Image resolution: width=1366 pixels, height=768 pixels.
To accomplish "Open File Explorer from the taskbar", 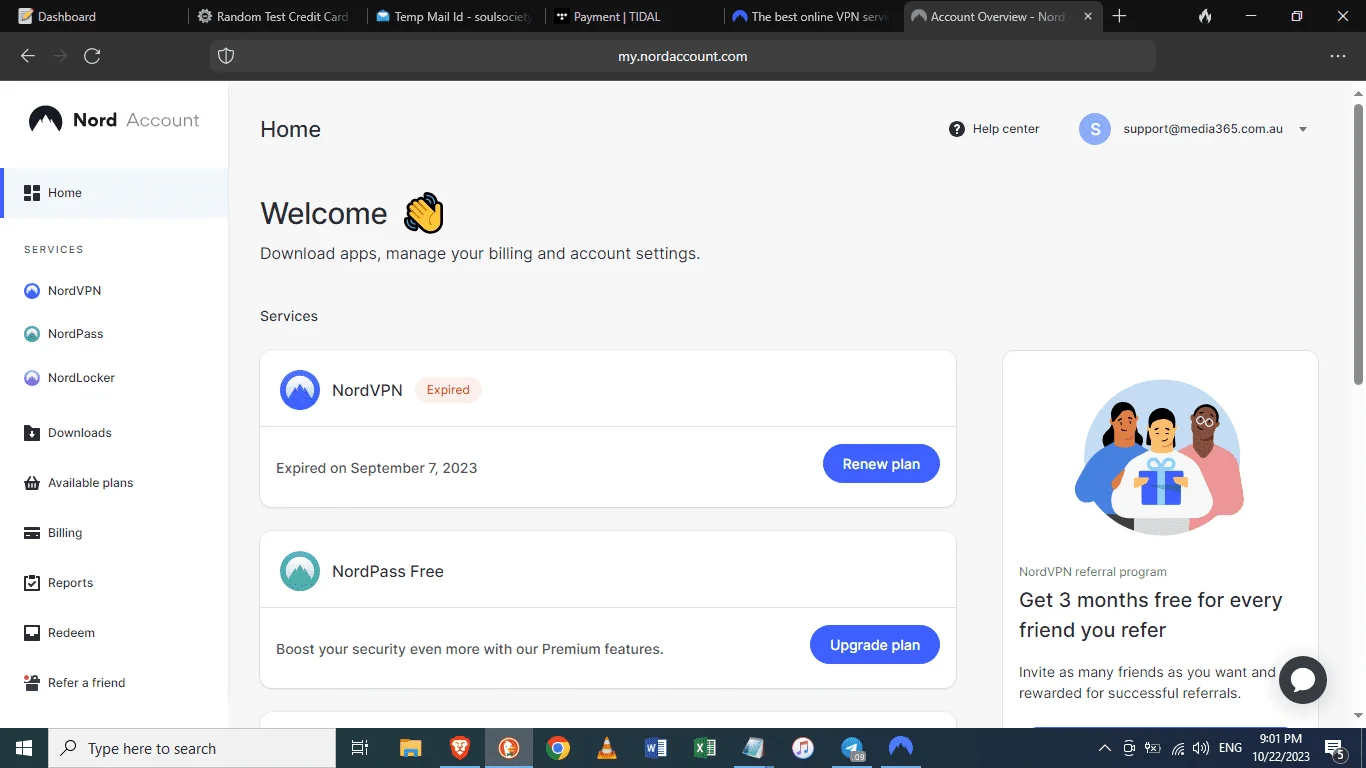I will (410, 748).
